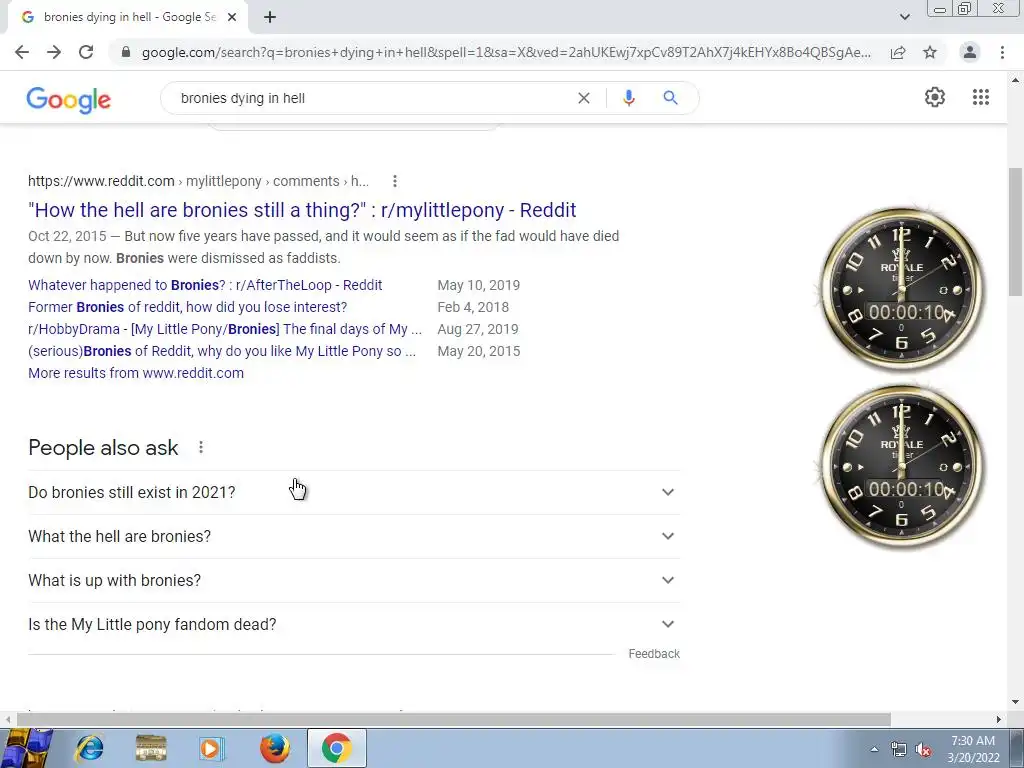Select the date May 20, 2015
1024x768 pixels.
pyautogui.click(x=479, y=351)
